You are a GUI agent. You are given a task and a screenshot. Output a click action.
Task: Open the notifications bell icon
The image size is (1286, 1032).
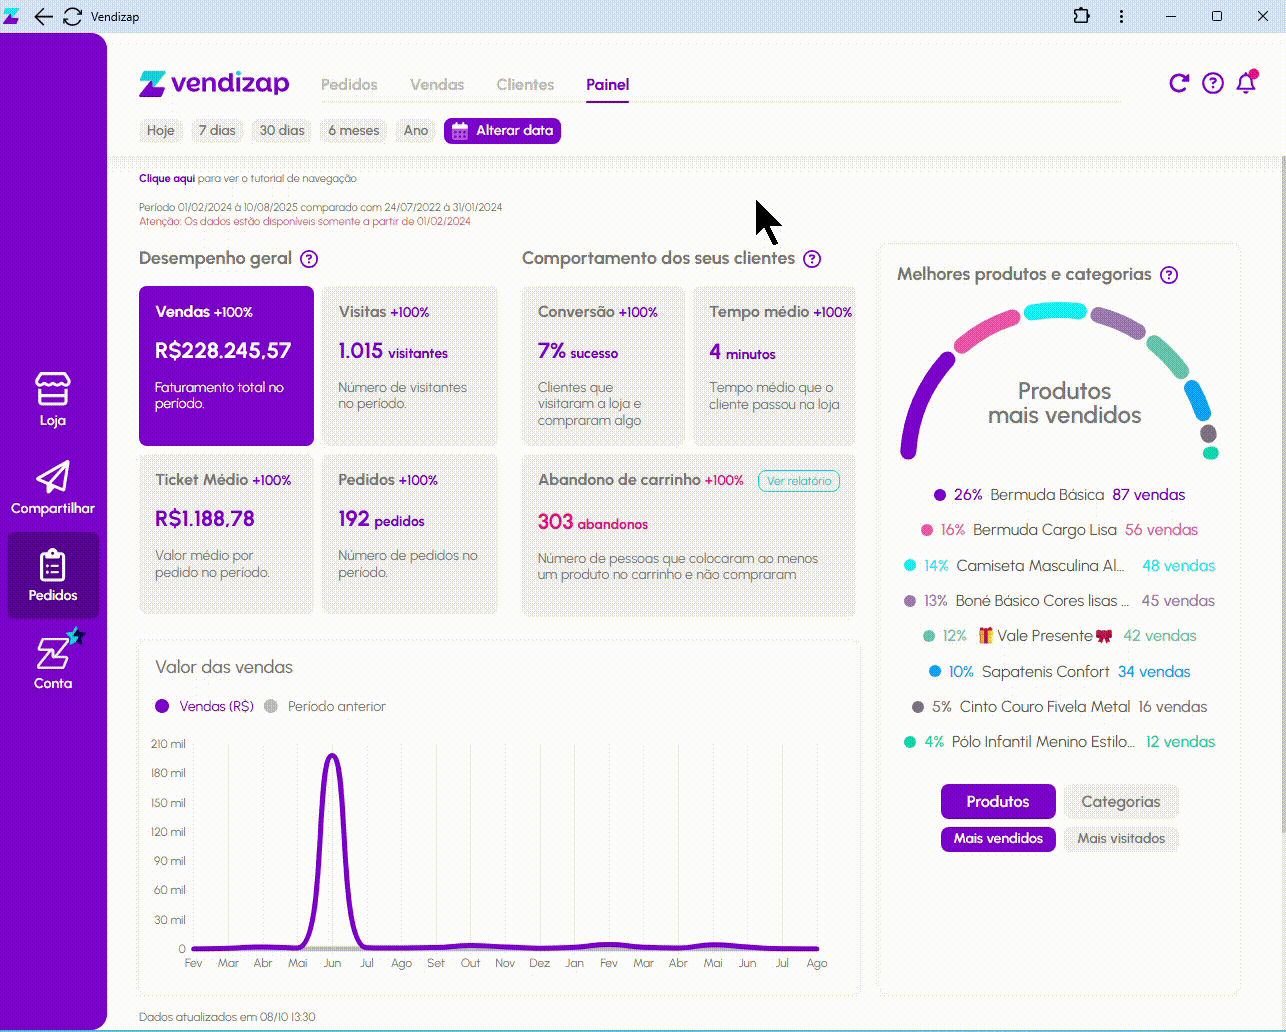coord(1246,83)
